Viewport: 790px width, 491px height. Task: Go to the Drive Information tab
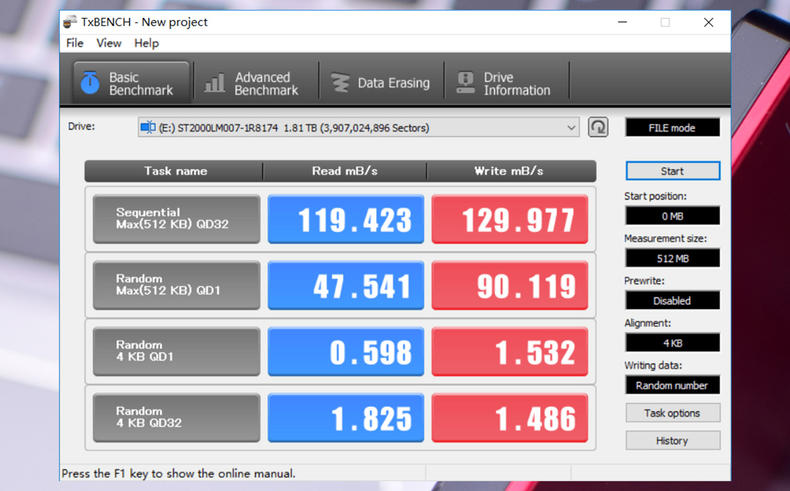point(505,83)
